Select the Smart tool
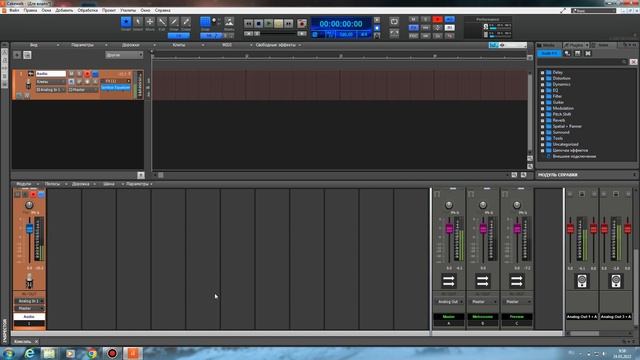This screenshot has width=640, height=360. coord(126,22)
